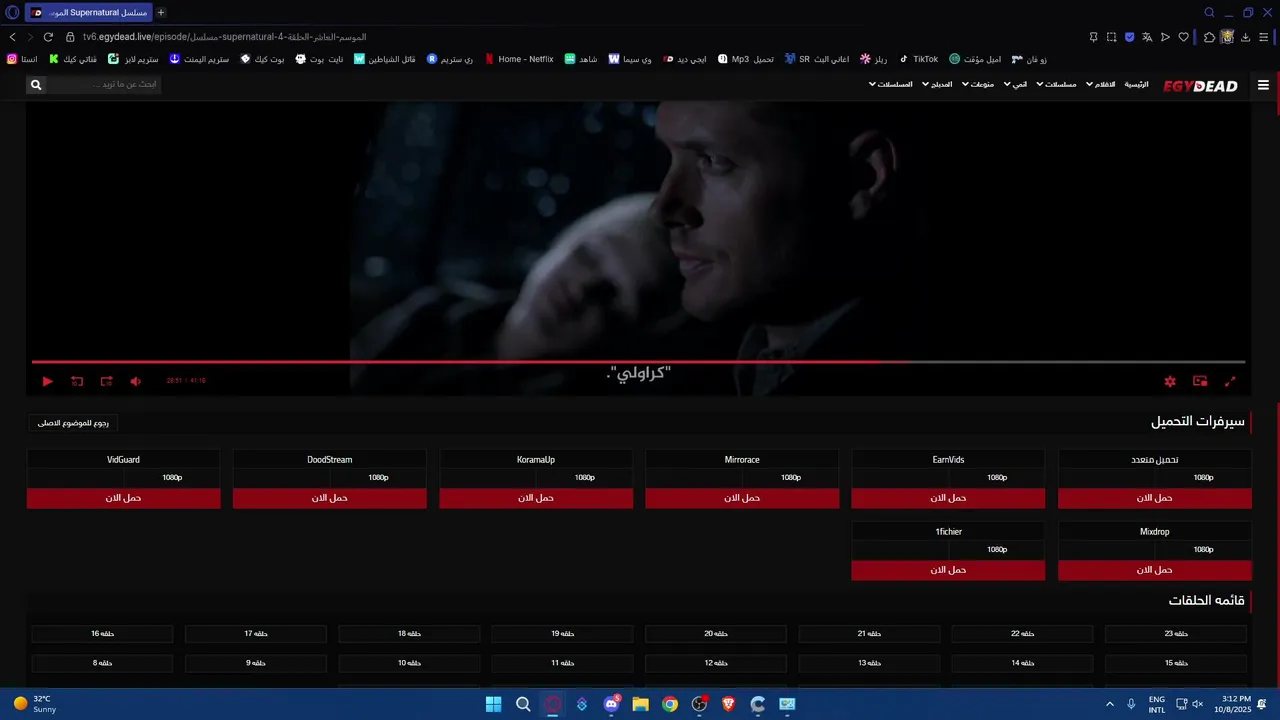This screenshot has width=1280, height=720.
Task: Click the snapshot capture toolbar icon
Action: click(1111, 37)
